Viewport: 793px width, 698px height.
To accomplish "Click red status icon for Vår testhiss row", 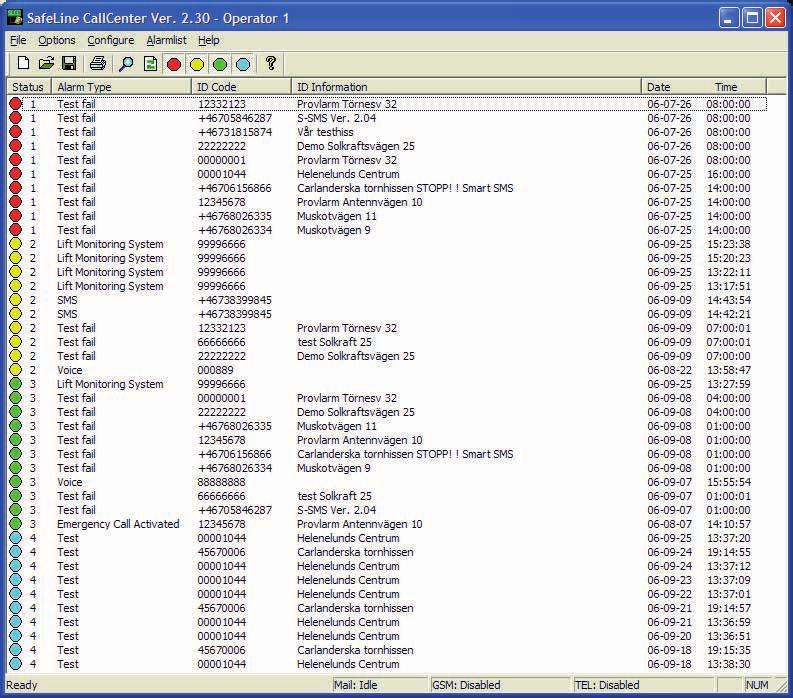I will 16,132.
